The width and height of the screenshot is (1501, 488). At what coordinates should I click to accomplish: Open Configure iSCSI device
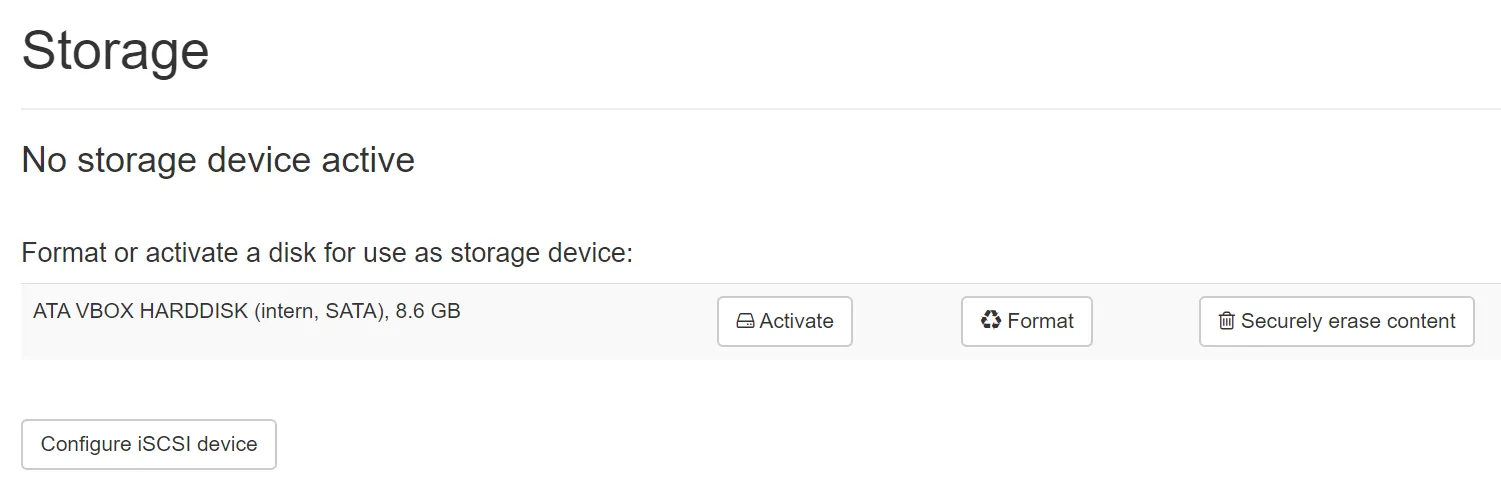(149, 444)
